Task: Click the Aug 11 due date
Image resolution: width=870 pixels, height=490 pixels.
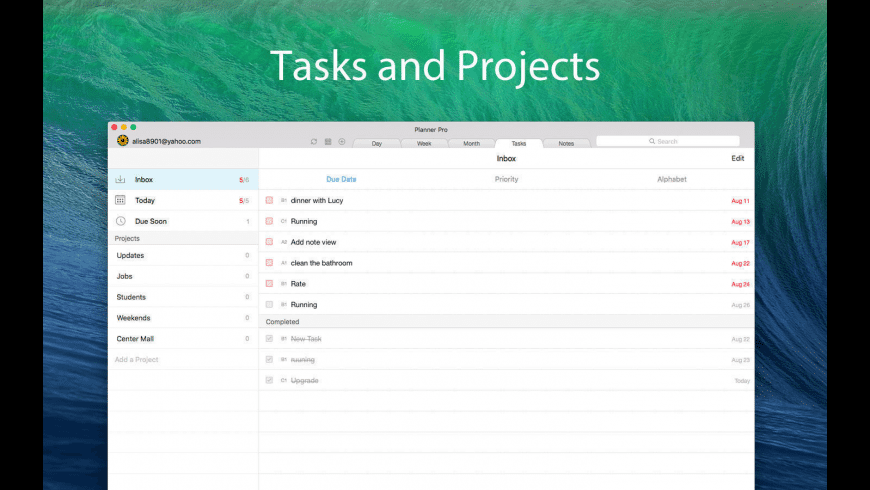Action: click(740, 201)
